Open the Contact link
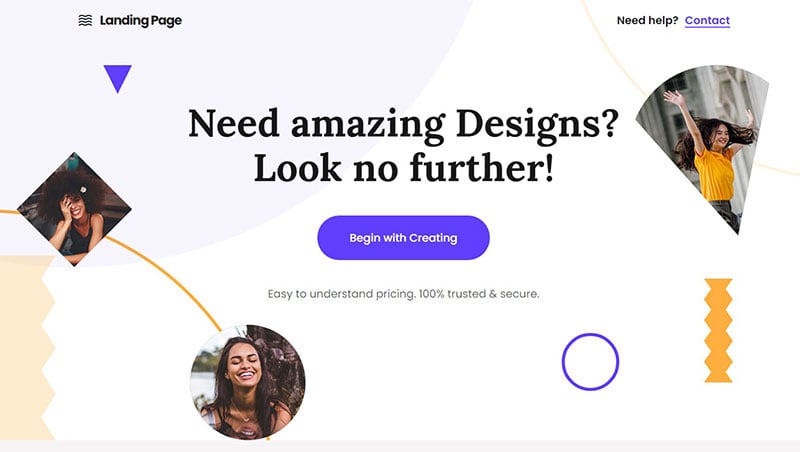Image resolution: width=800 pixels, height=452 pixels. click(x=707, y=20)
